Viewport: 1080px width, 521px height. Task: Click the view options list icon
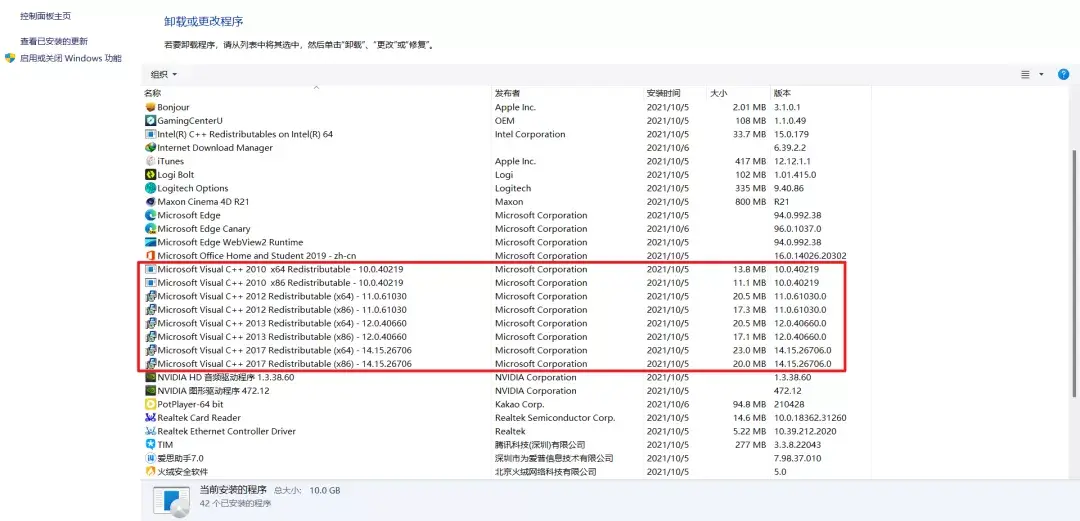(x=1026, y=74)
